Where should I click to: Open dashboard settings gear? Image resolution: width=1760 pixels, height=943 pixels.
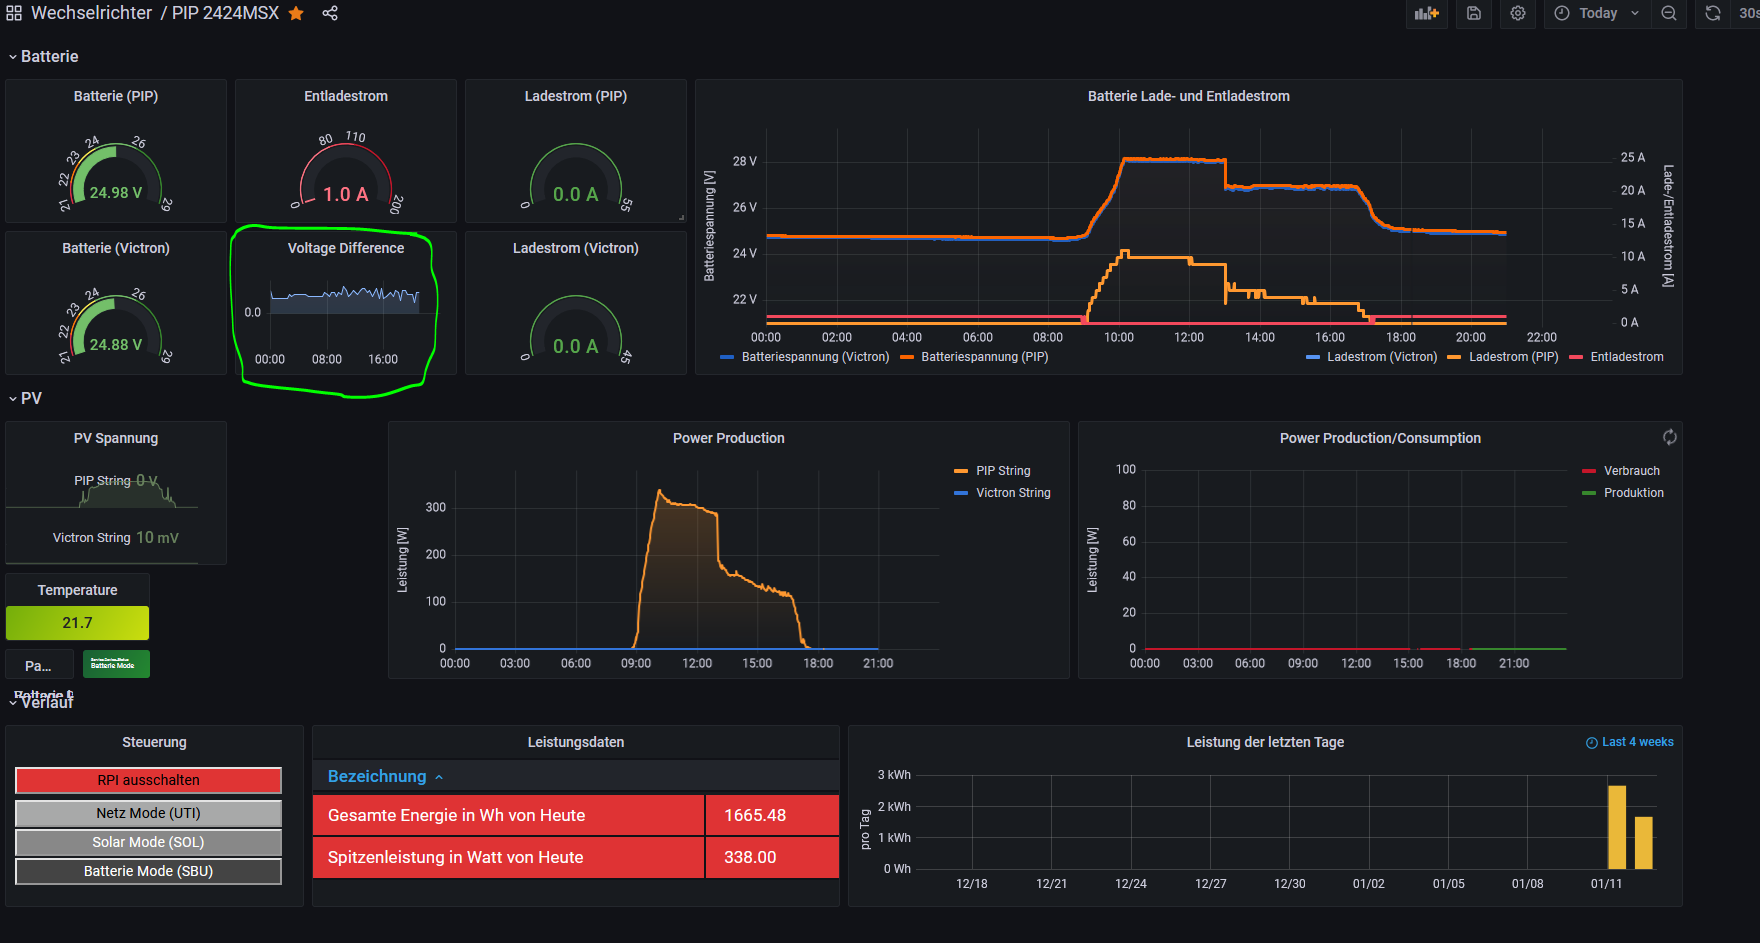1518,13
